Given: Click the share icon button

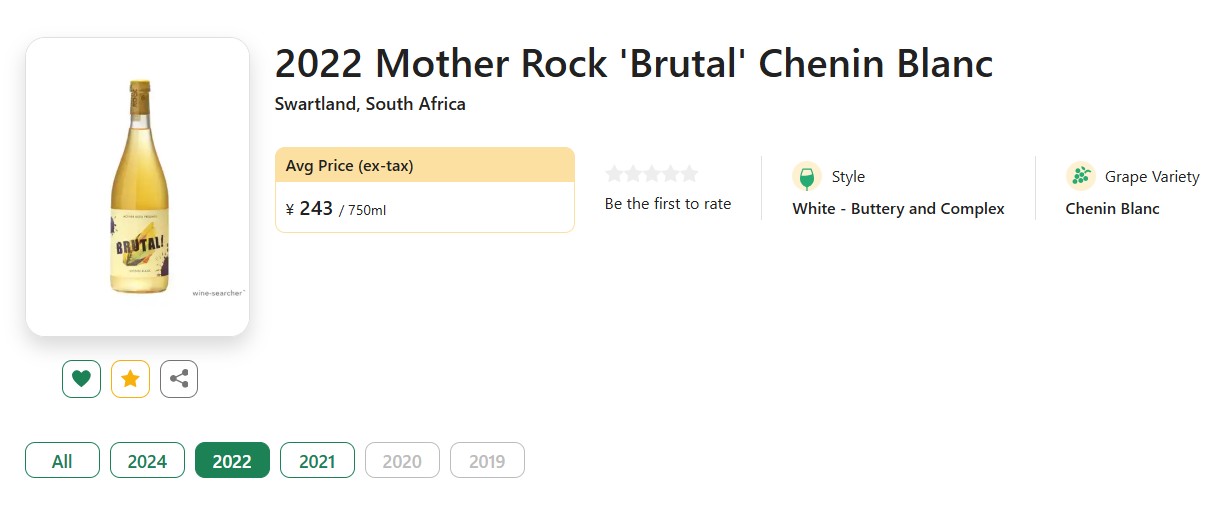Looking at the screenshot, I should coord(179,379).
